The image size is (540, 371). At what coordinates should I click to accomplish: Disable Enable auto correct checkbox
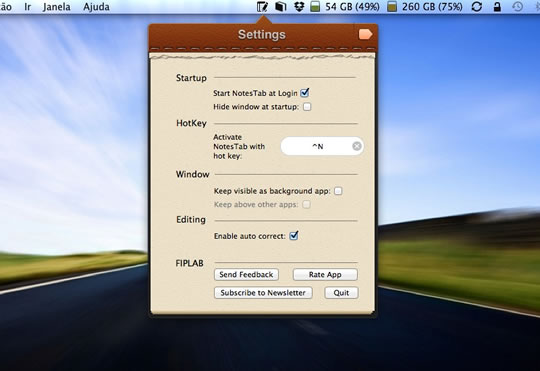point(294,236)
